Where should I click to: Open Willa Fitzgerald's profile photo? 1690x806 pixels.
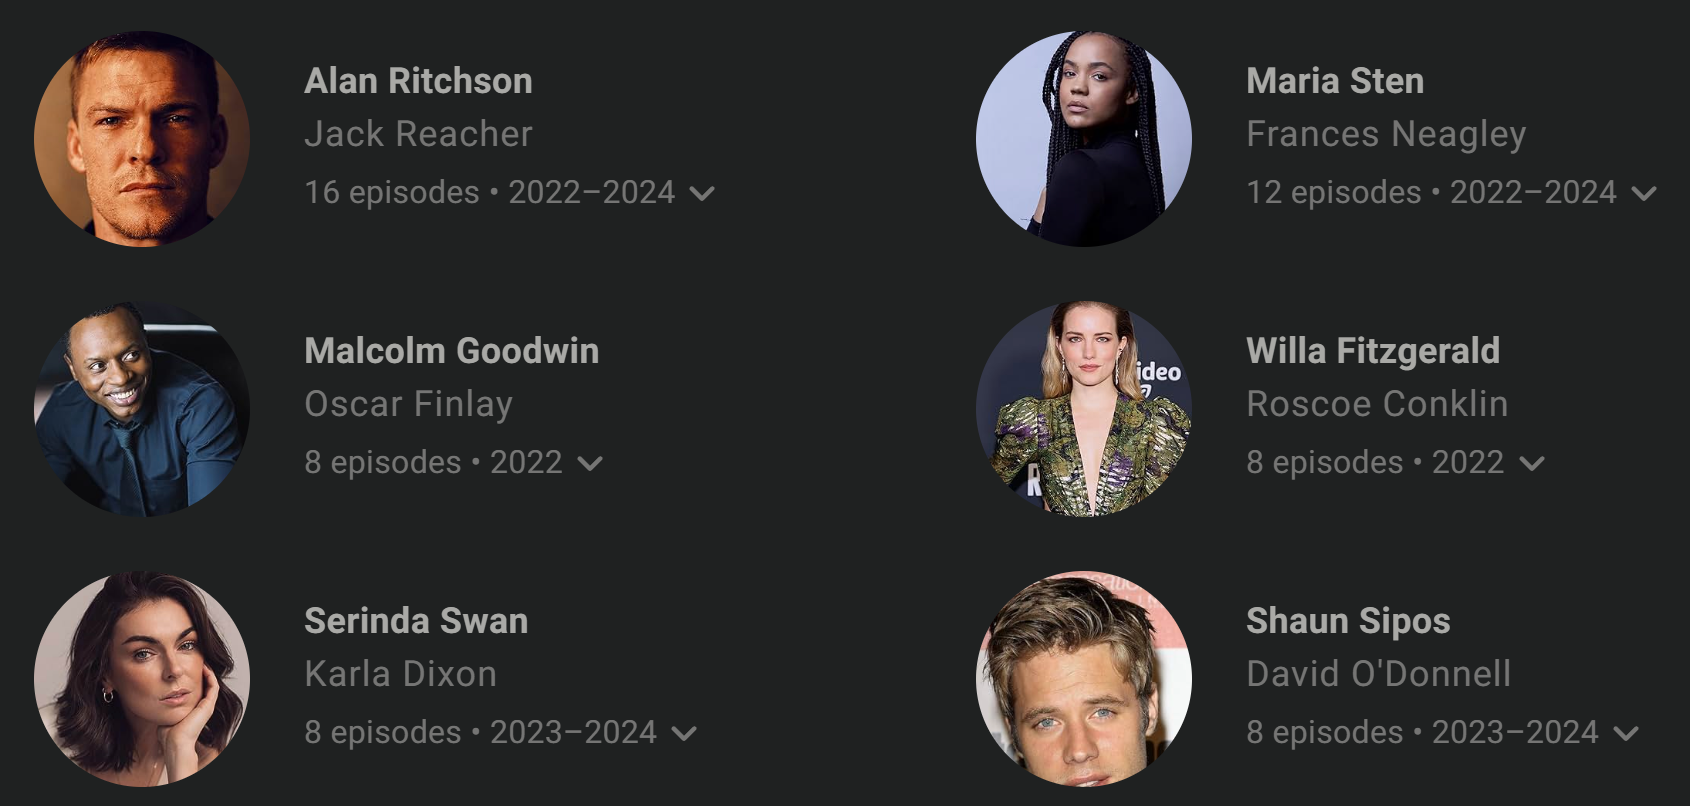pyautogui.click(x=1084, y=409)
